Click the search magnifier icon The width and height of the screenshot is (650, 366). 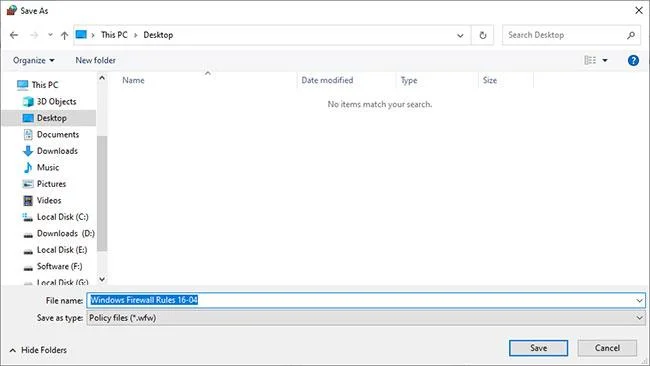[x=631, y=35]
